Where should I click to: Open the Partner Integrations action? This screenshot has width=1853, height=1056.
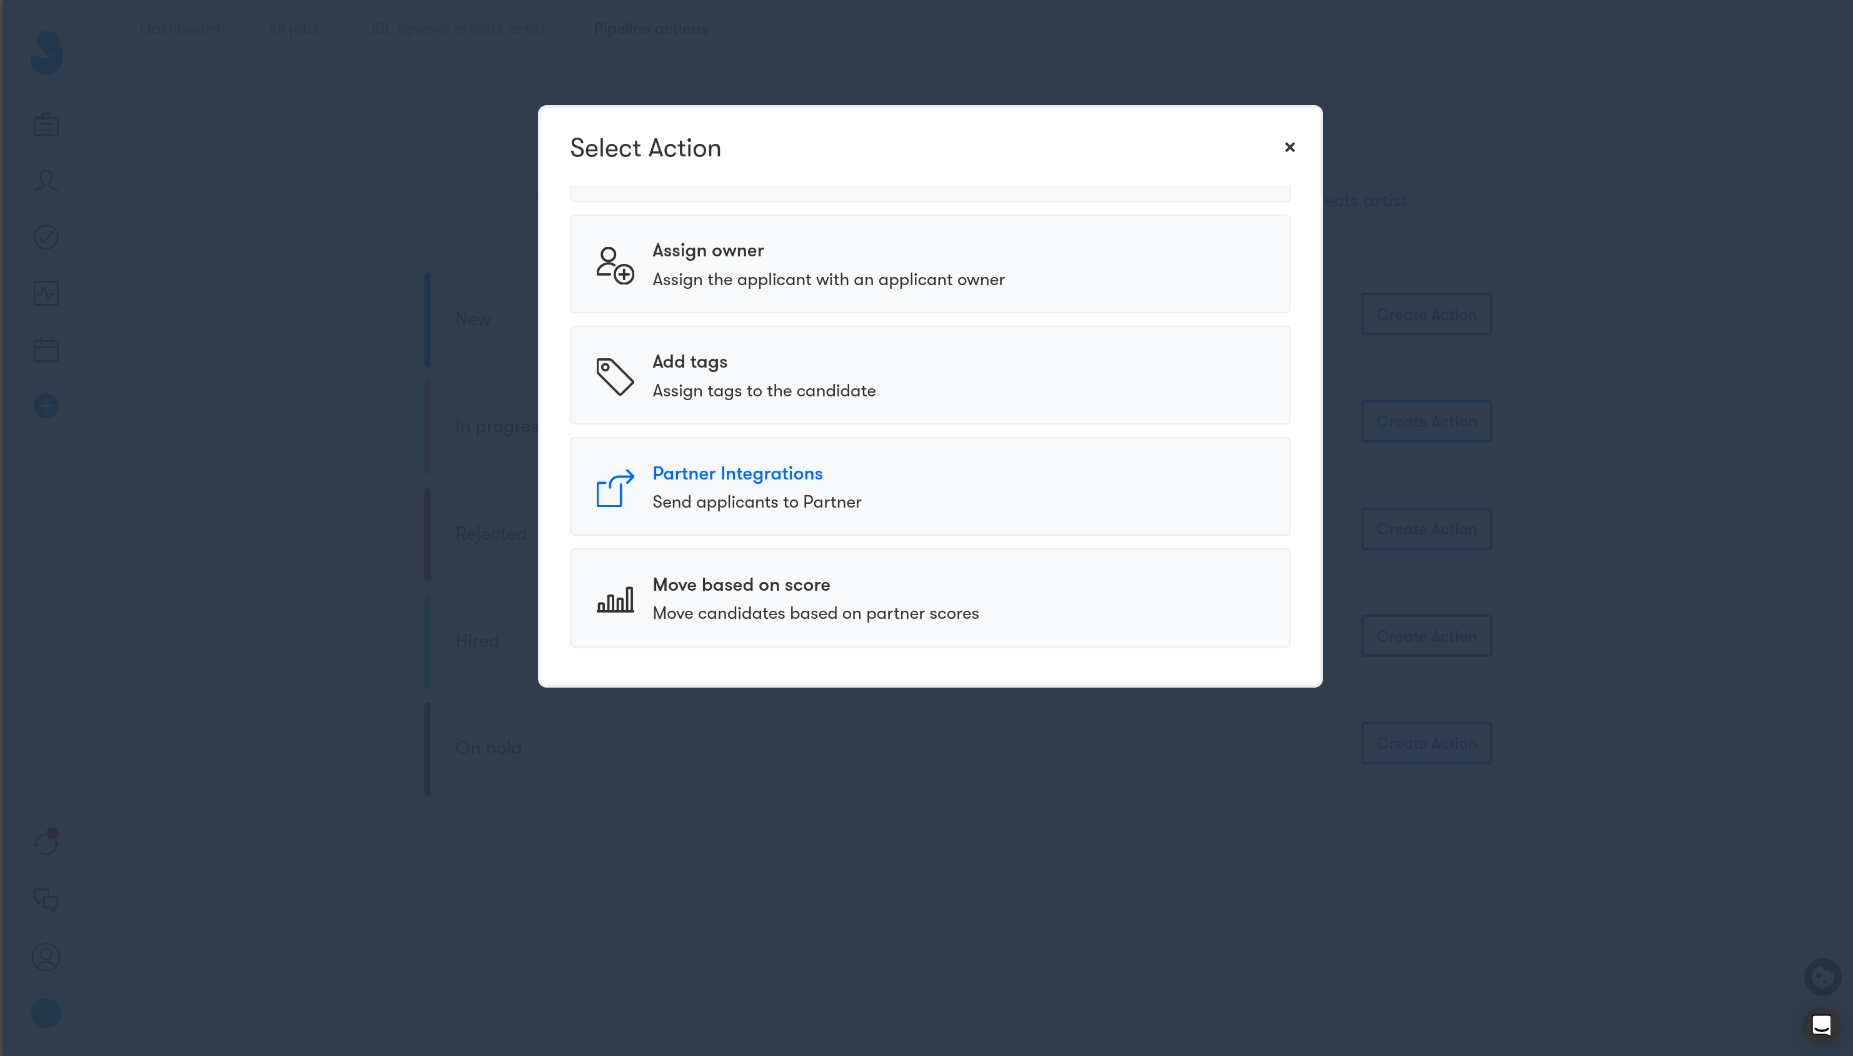click(x=930, y=486)
